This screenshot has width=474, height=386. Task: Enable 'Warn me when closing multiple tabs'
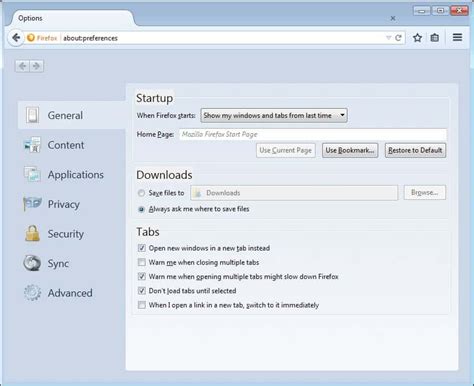142,262
